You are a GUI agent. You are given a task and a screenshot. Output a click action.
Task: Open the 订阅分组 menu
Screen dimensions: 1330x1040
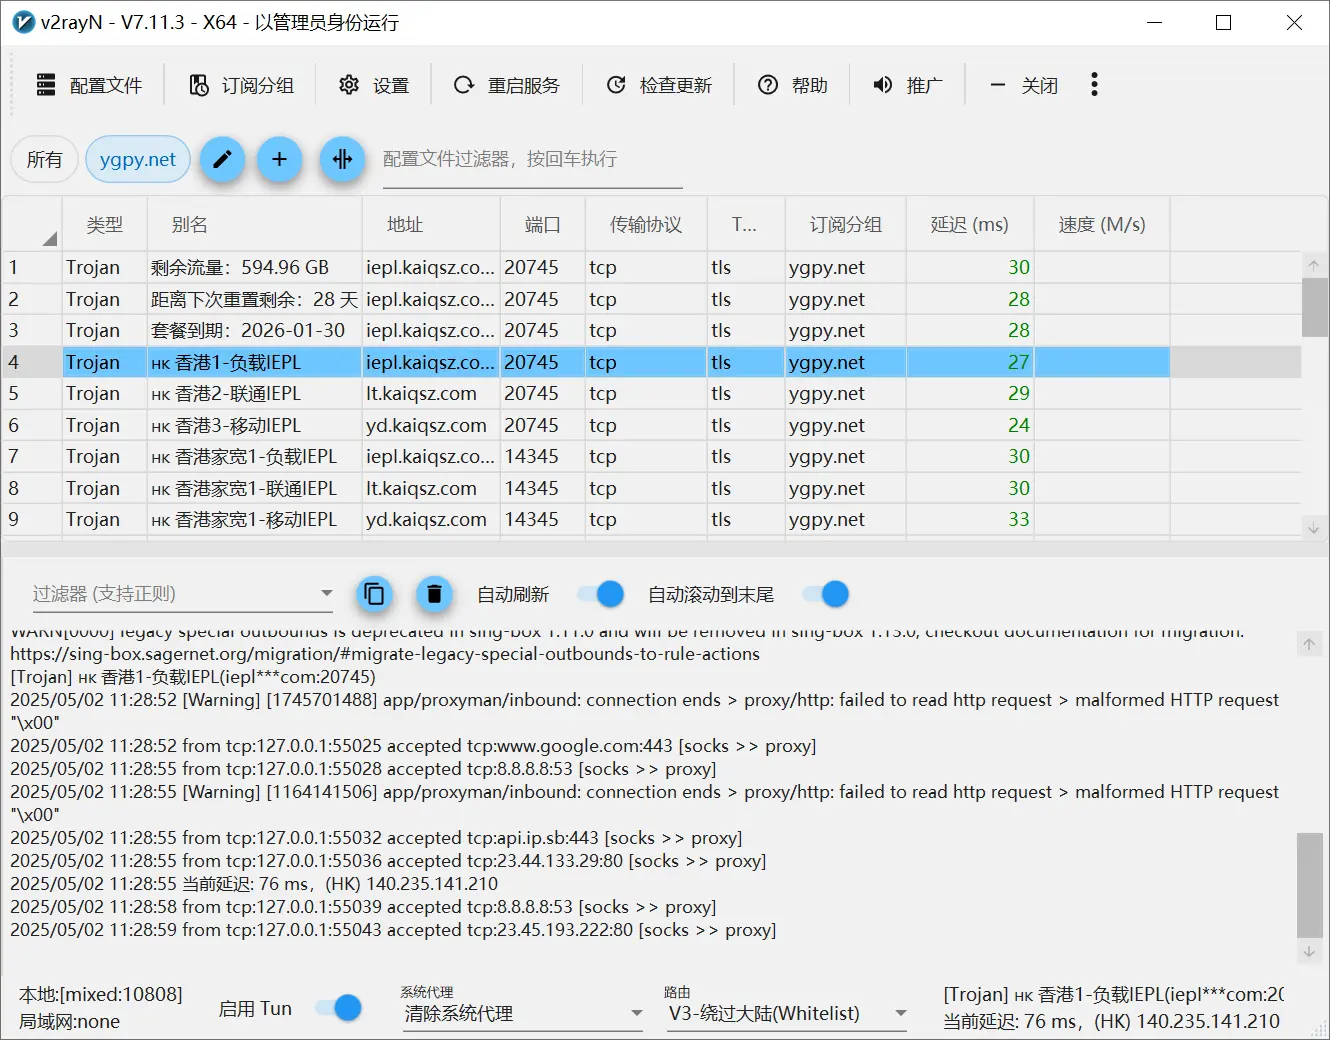point(241,85)
